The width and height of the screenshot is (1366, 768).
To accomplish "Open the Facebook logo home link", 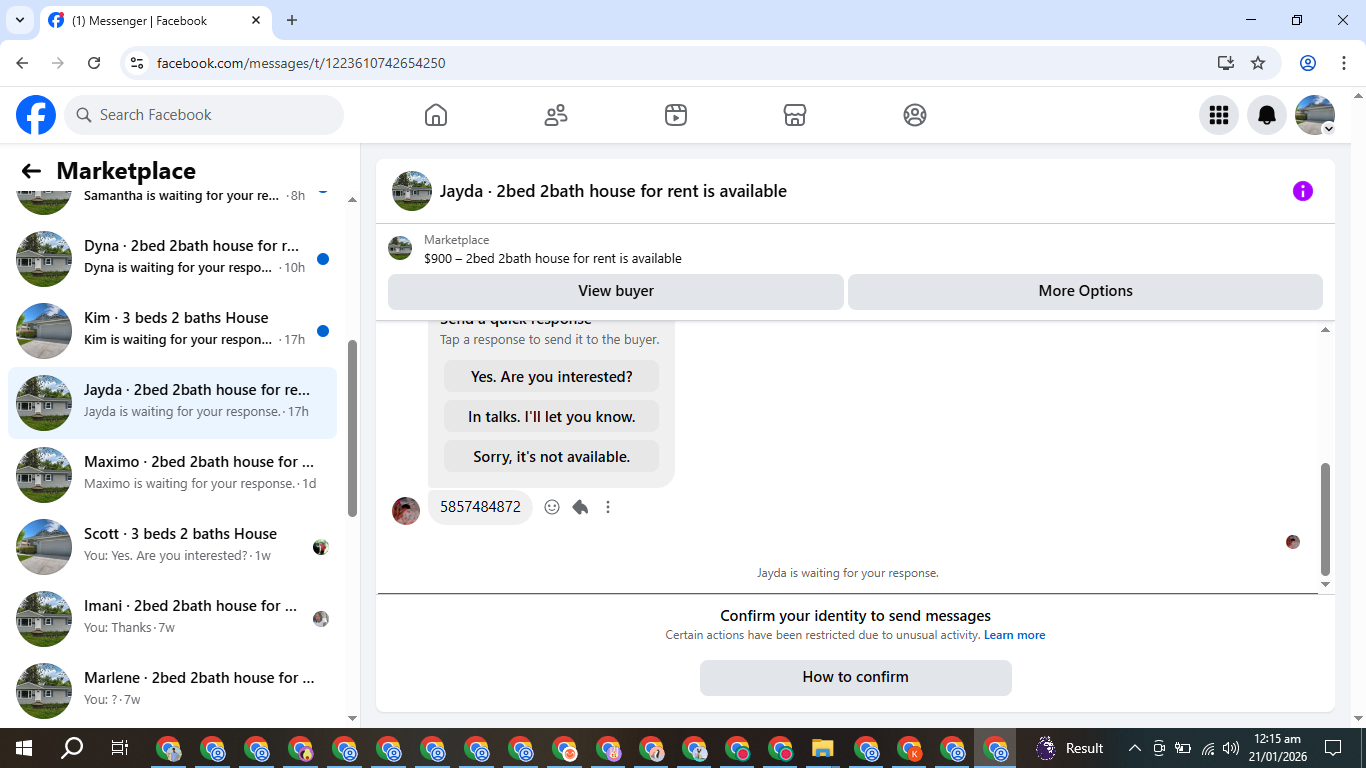I will click(36, 115).
